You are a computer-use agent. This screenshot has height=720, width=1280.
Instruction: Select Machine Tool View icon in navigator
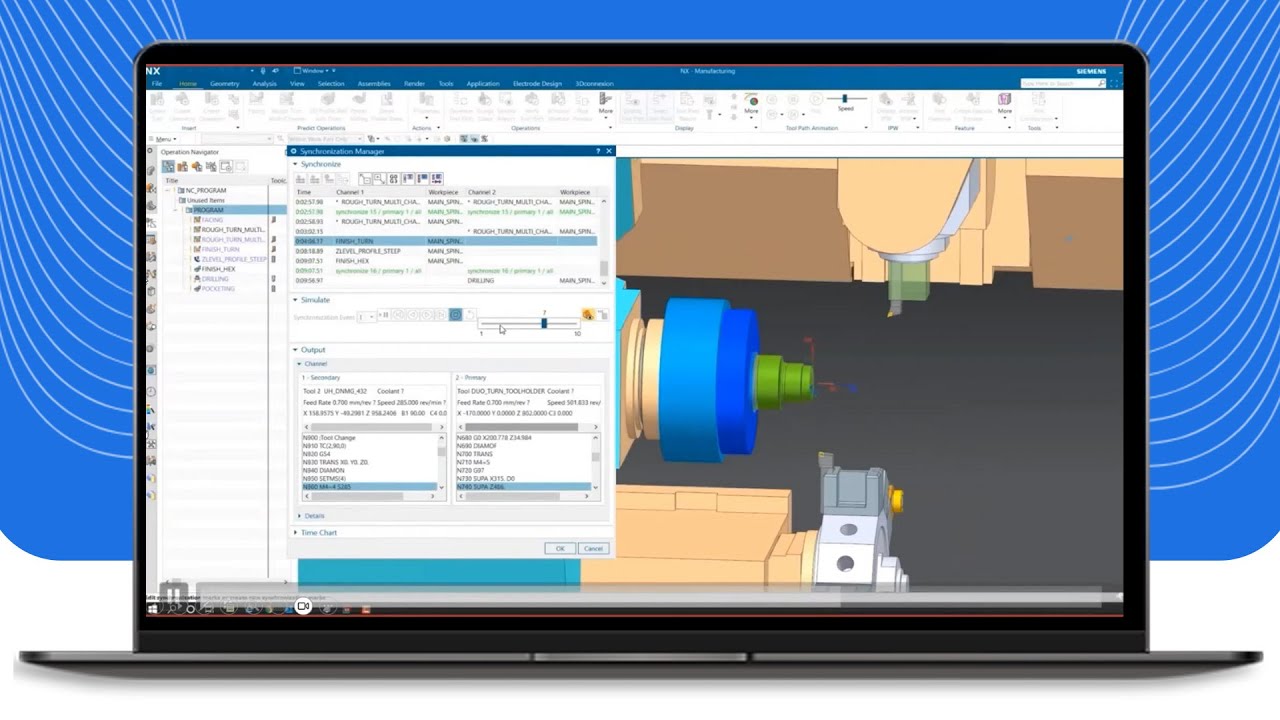182,166
